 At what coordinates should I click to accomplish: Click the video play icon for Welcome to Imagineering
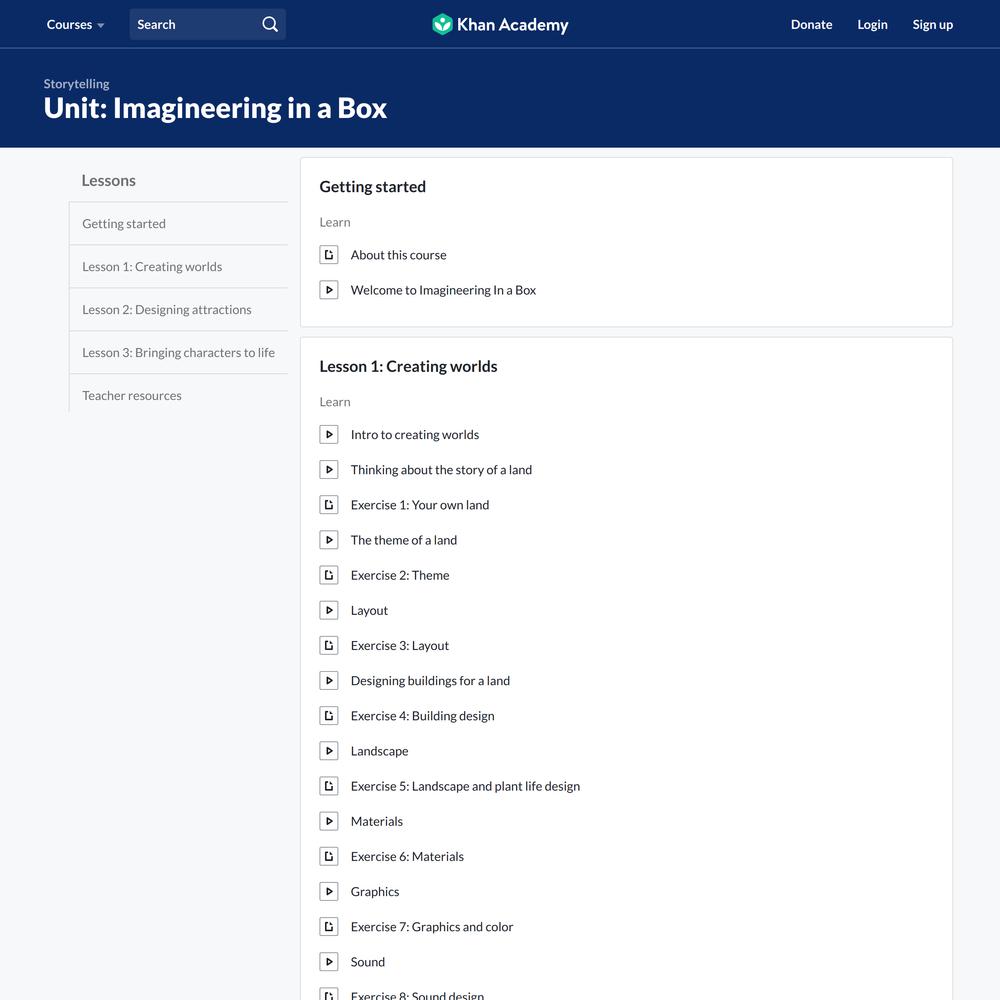[329, 290]
